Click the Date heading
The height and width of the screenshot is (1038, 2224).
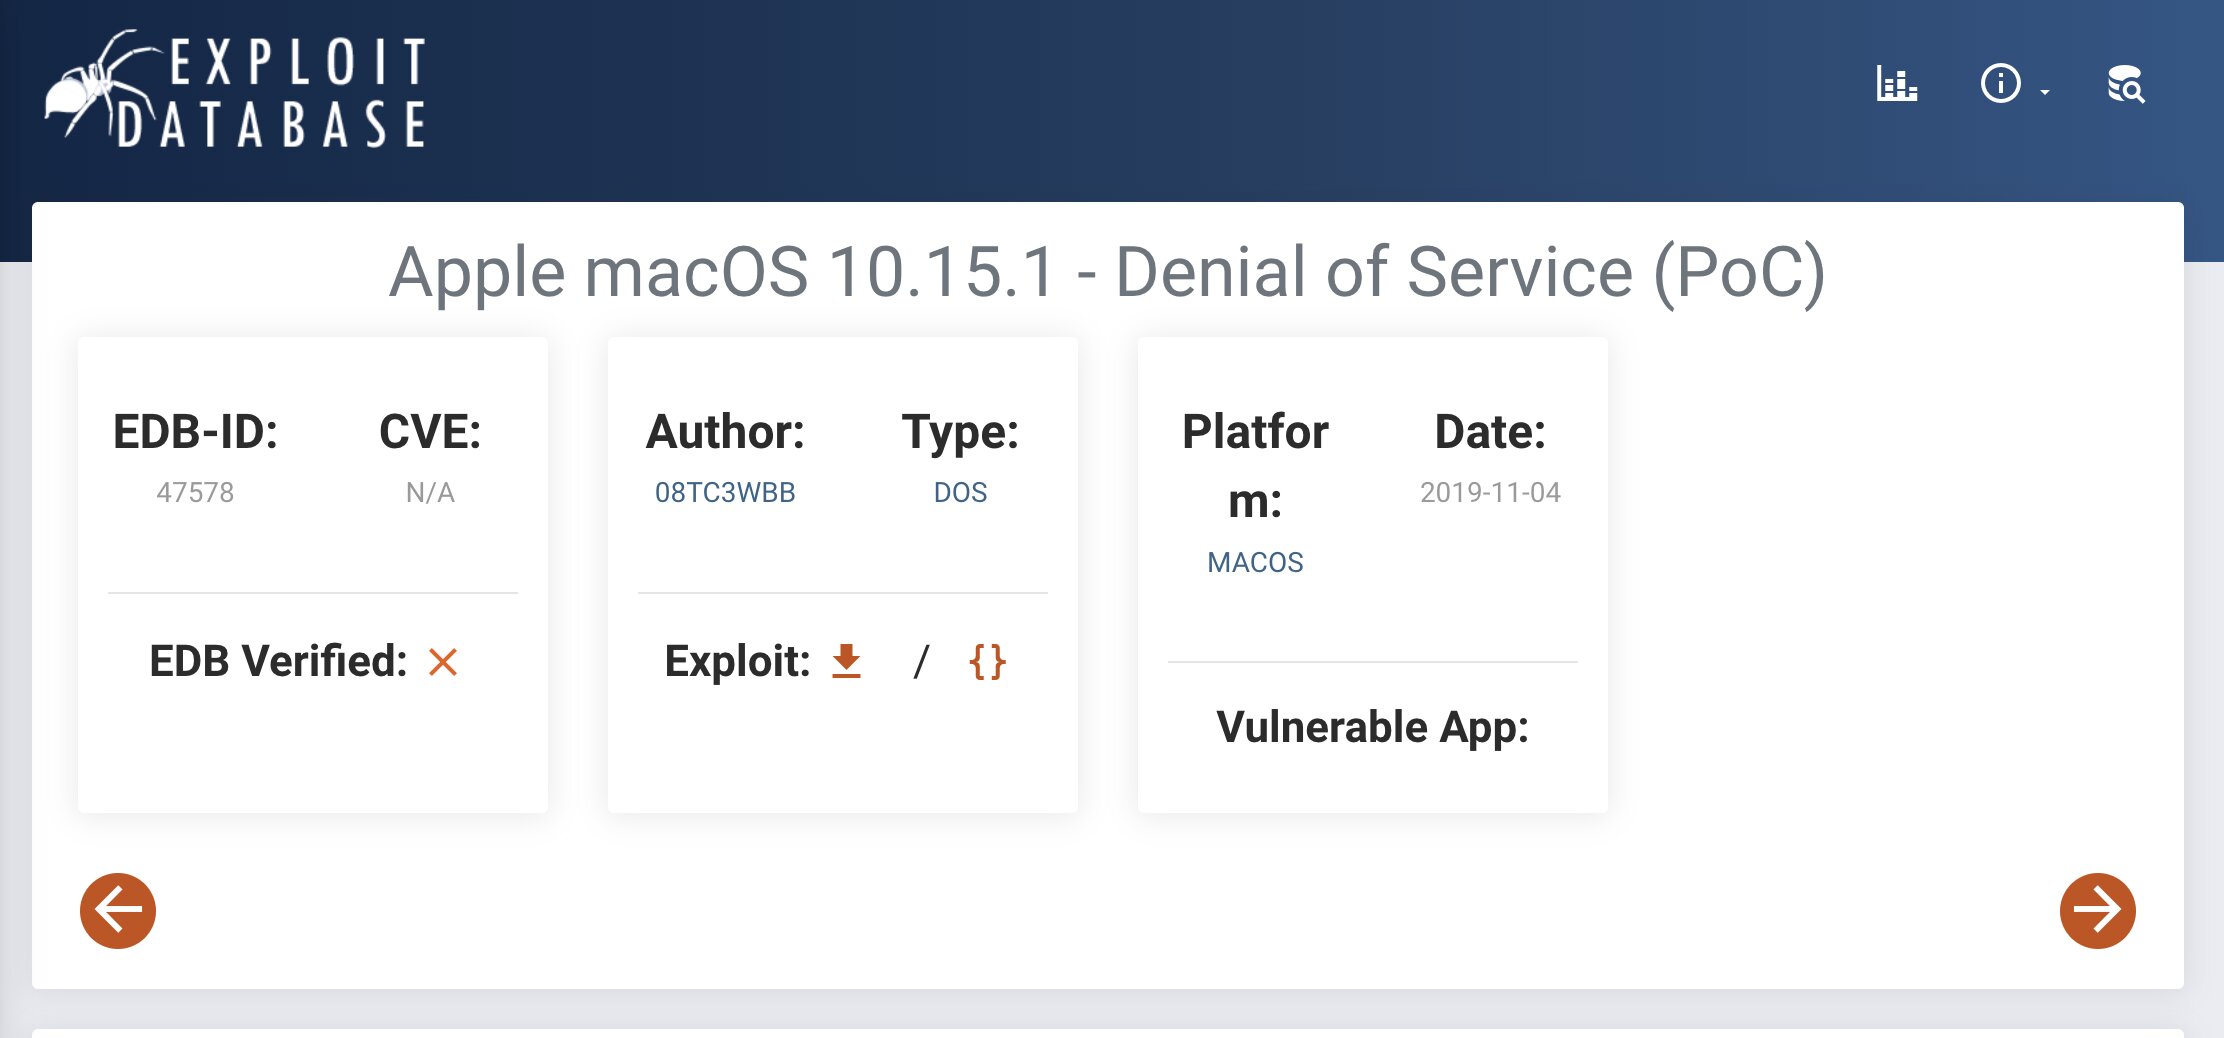point(1490,432)
